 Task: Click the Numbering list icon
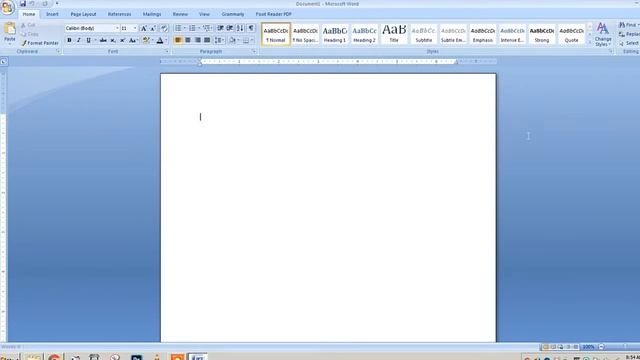coord(192,28)
